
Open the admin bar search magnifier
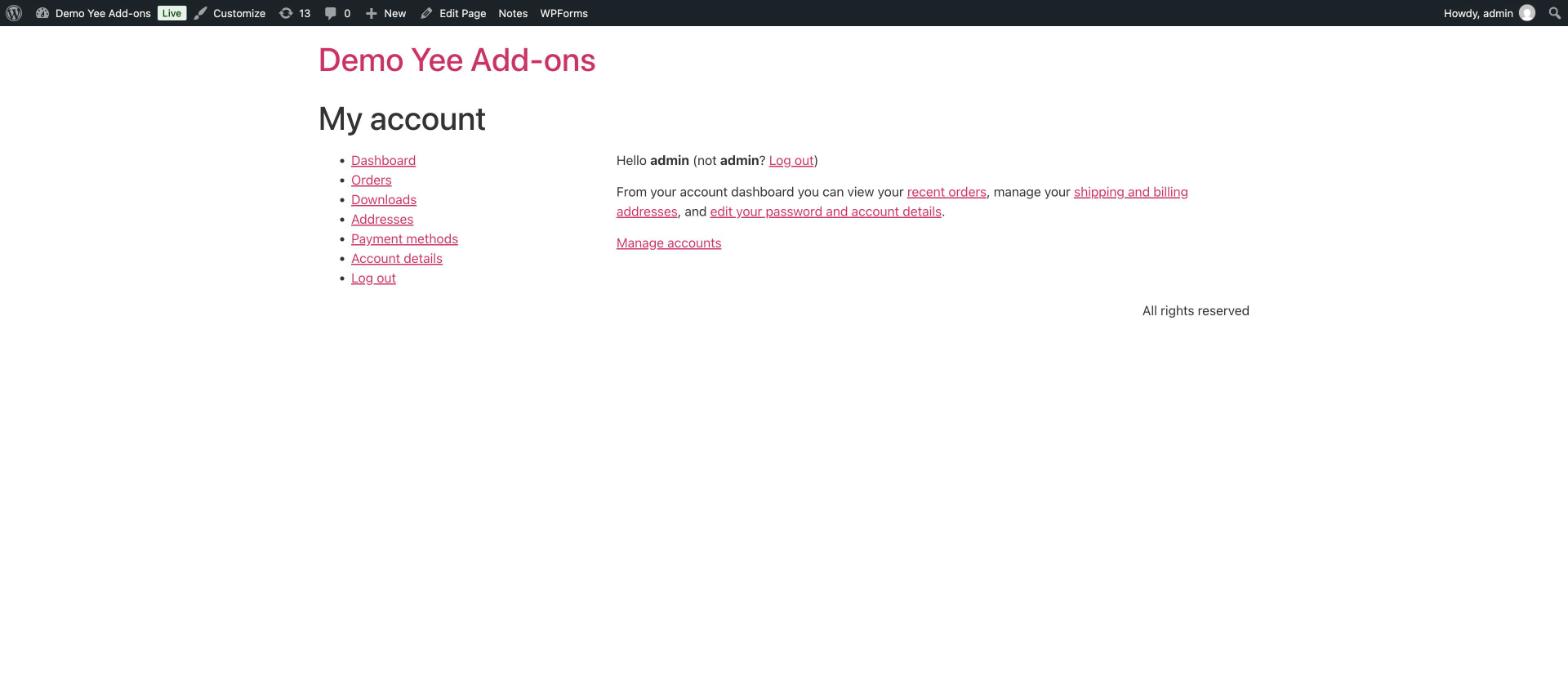tap(1554, 13)
